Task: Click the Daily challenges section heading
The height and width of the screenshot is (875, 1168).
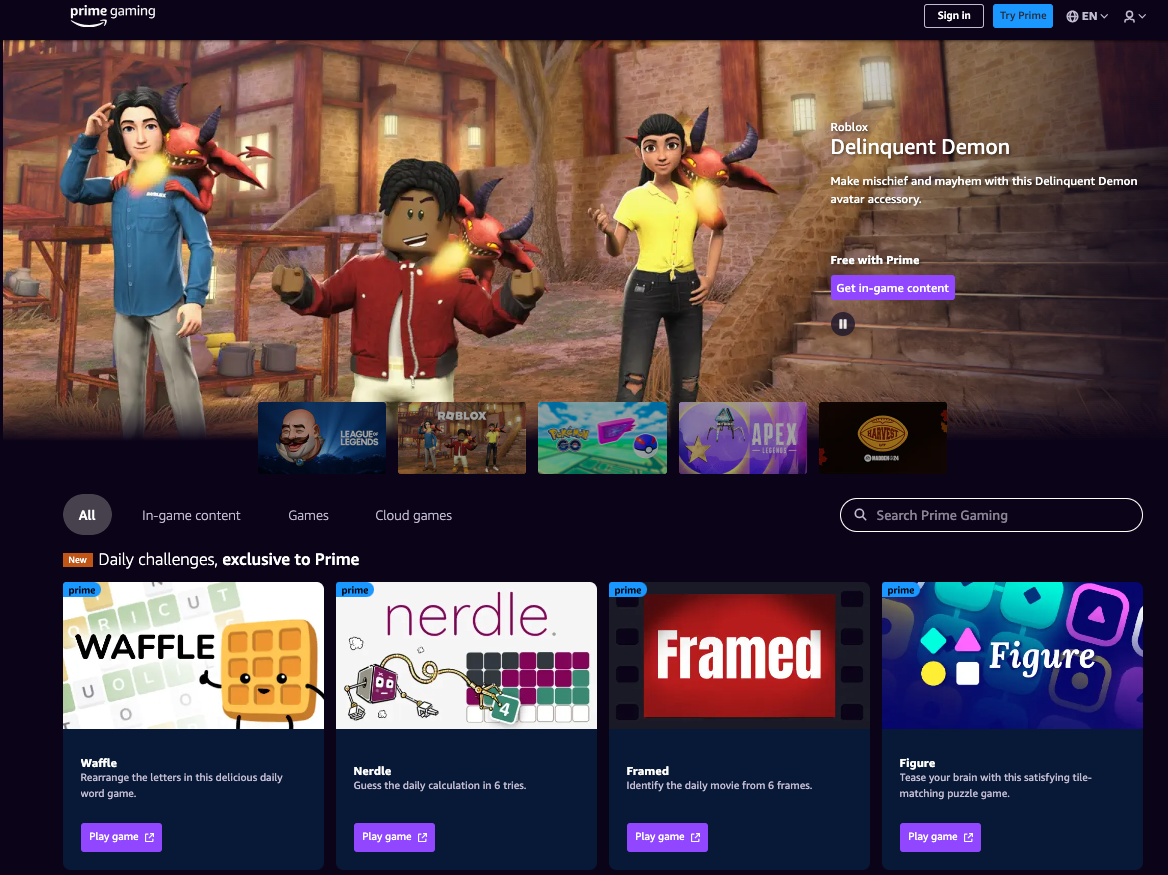Action: coord(229,559)
